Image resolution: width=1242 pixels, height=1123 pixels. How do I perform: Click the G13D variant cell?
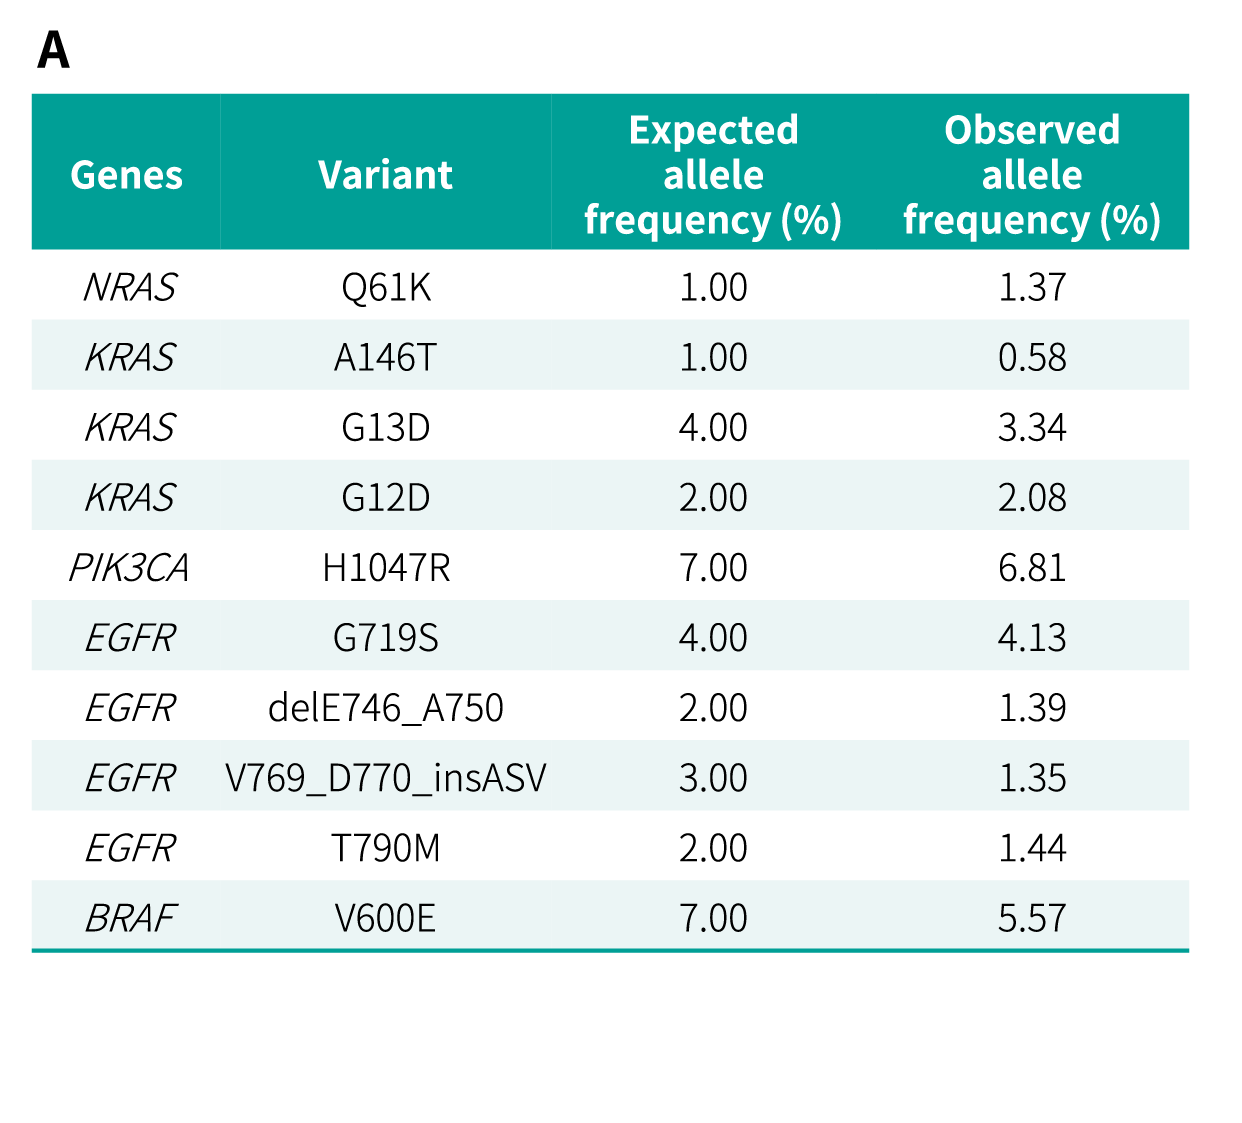(386, 428)
